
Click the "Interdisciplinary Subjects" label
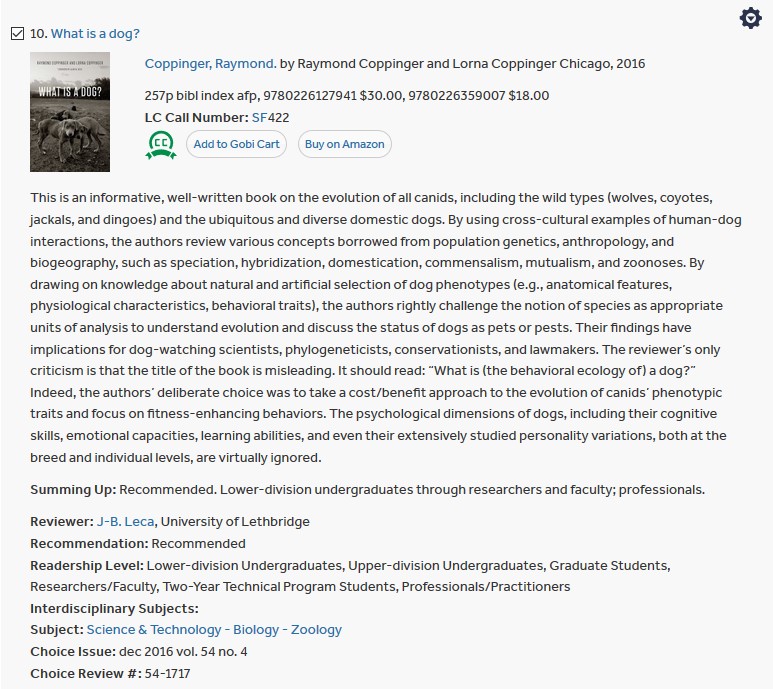[x=114, y=608]
